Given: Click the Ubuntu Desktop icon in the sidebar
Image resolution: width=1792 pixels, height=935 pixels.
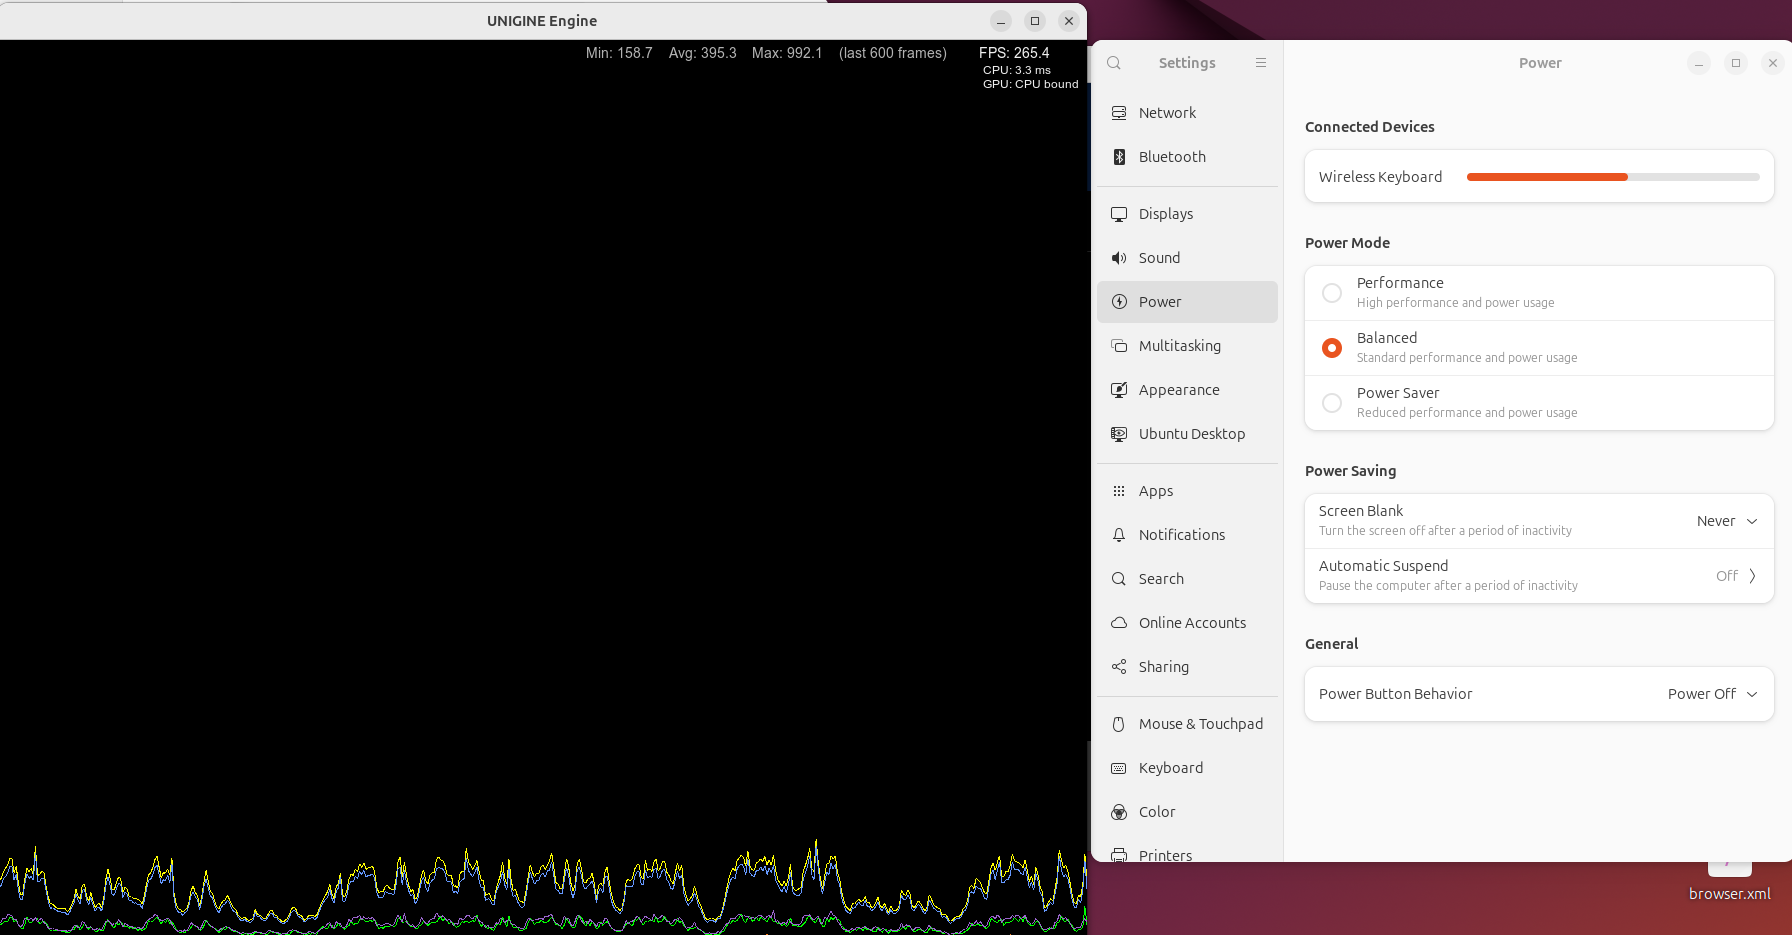Looking at the screenshot, I should click(1119, 434).
